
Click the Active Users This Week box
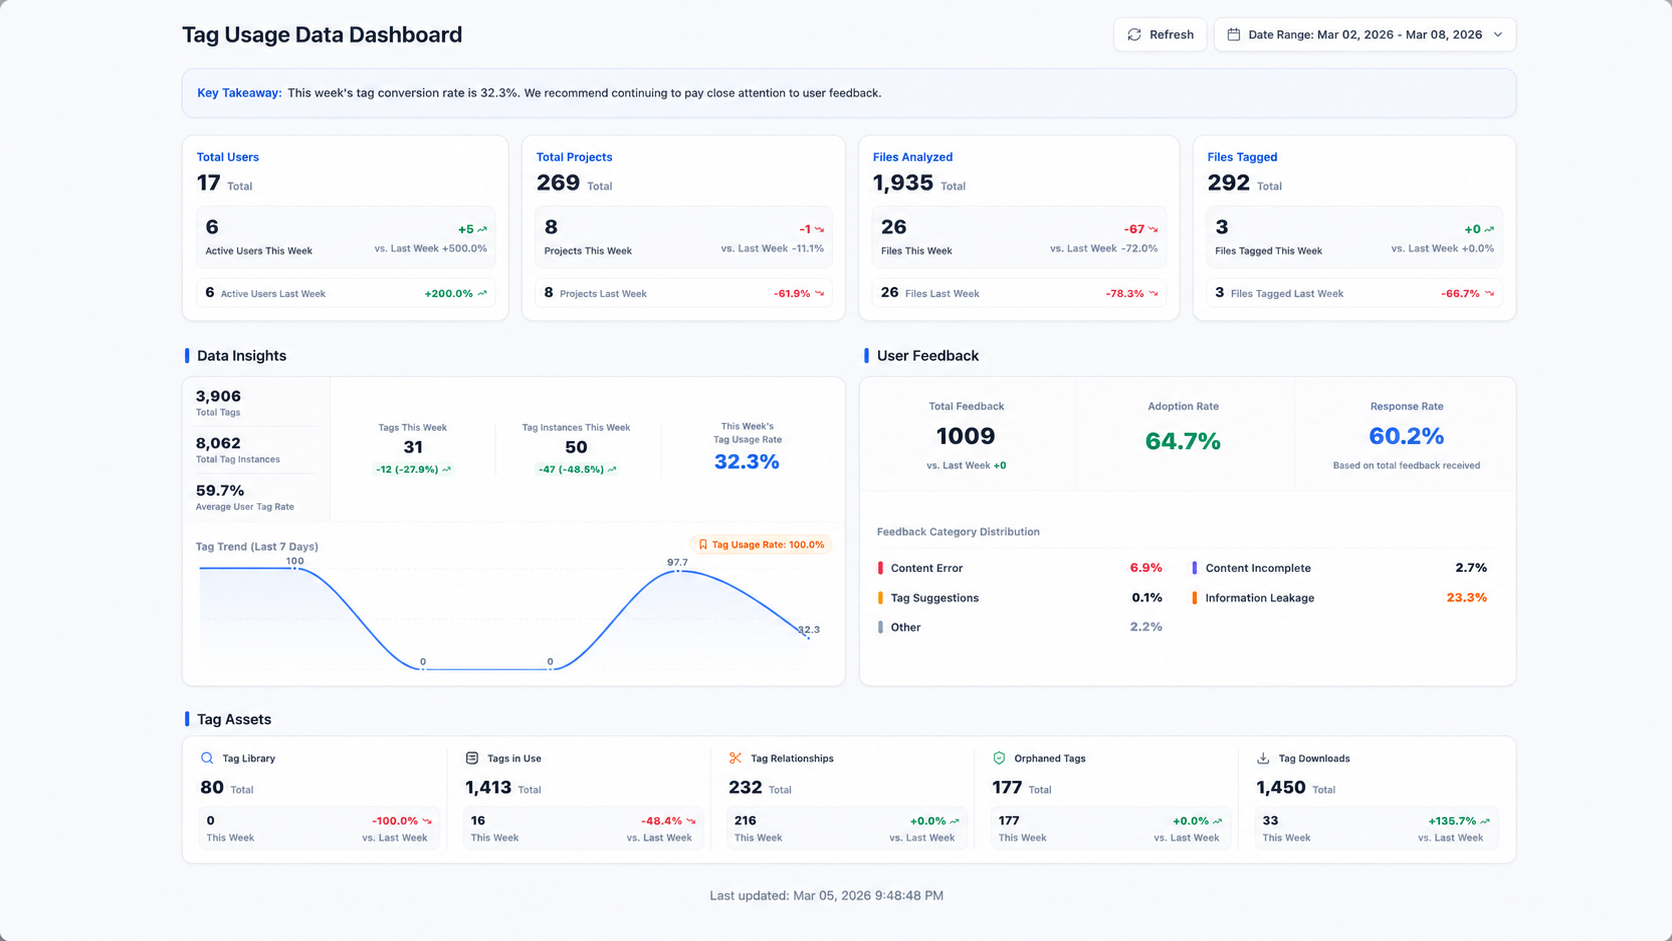(346, 238)
